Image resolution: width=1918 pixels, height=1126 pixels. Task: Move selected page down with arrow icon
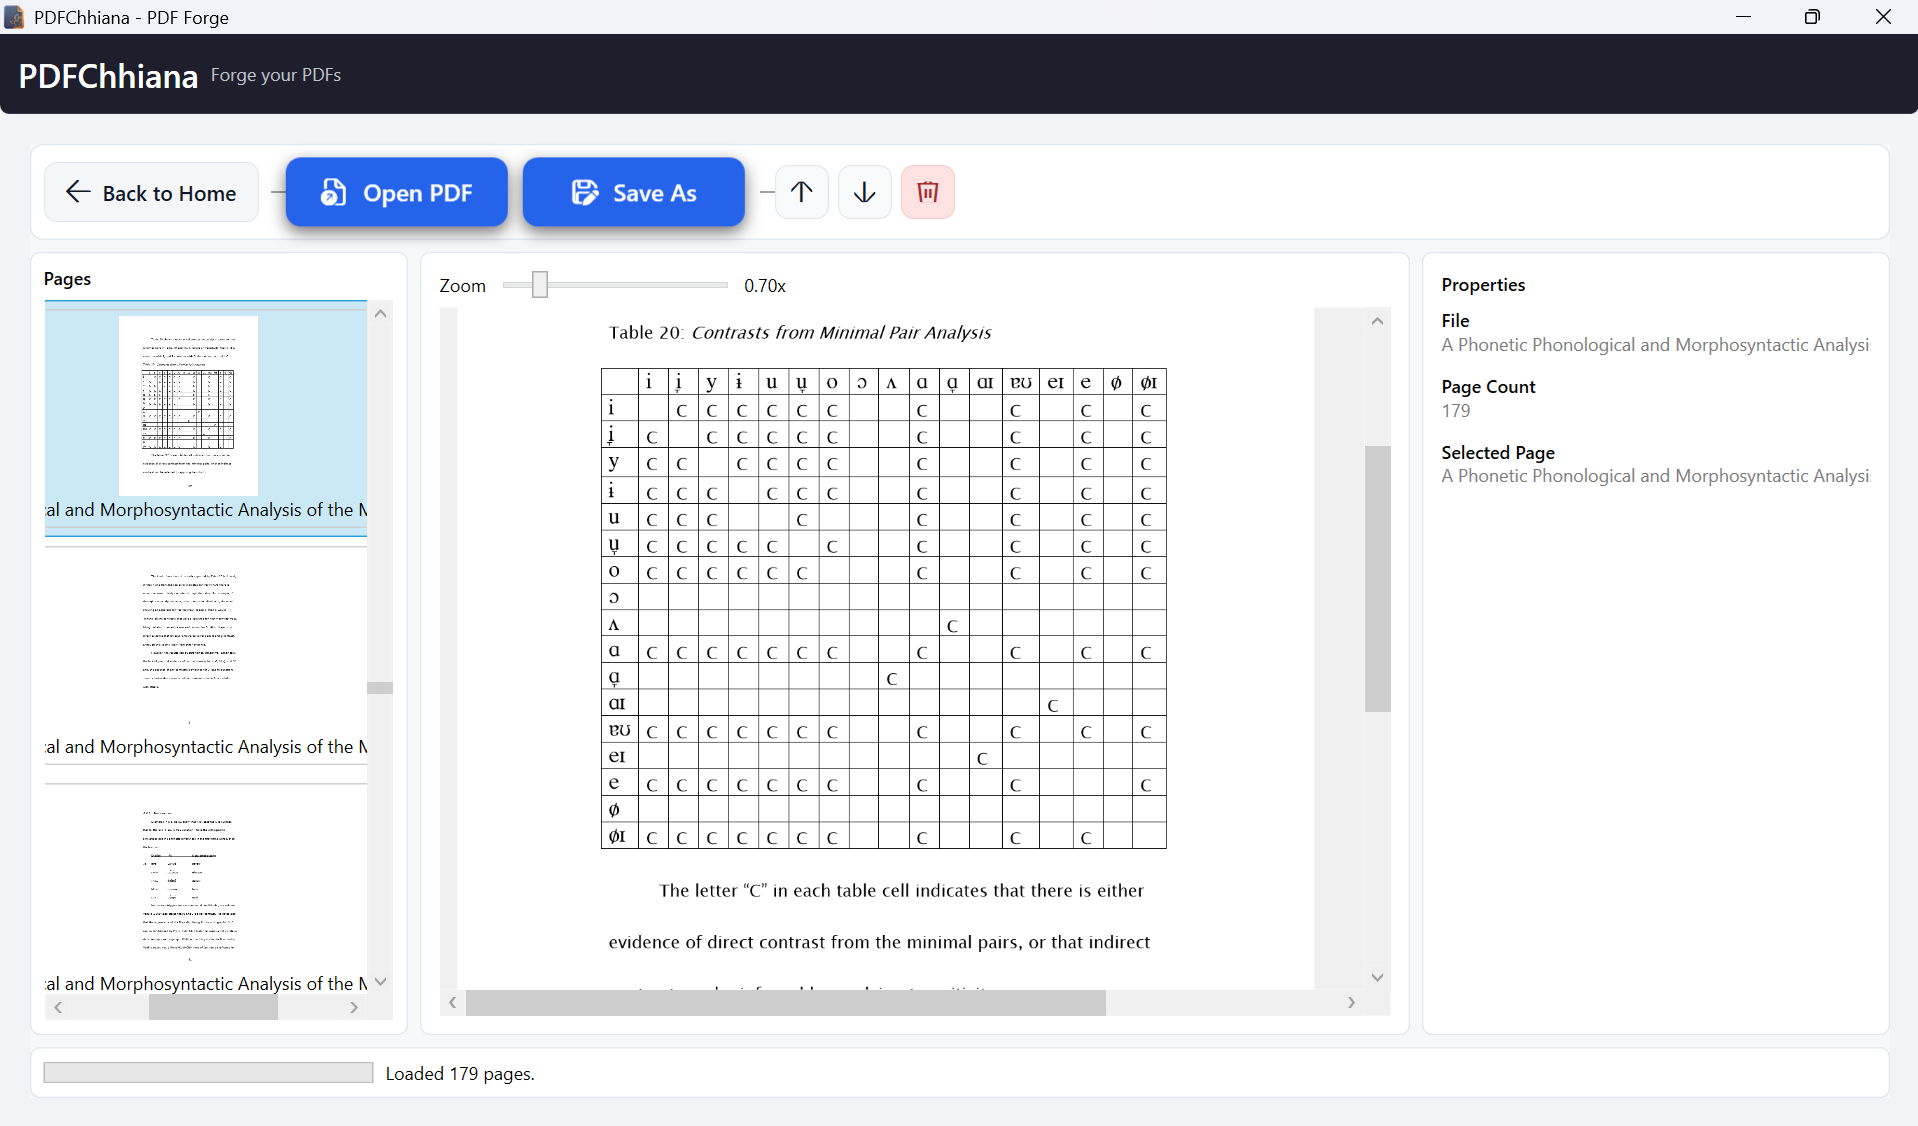(x=864, y=192)
